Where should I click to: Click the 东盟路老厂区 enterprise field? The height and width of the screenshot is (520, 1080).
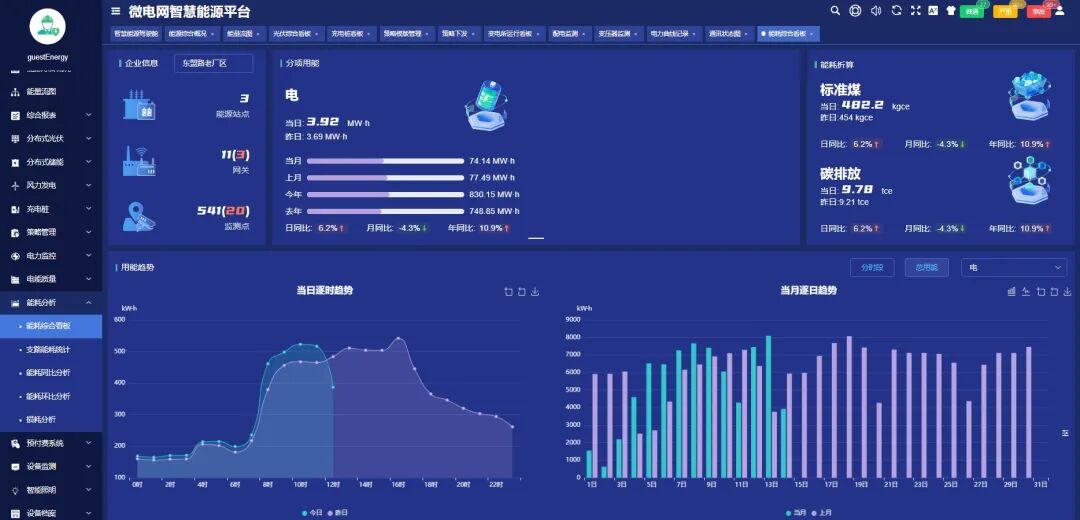(x=213, y=63)
